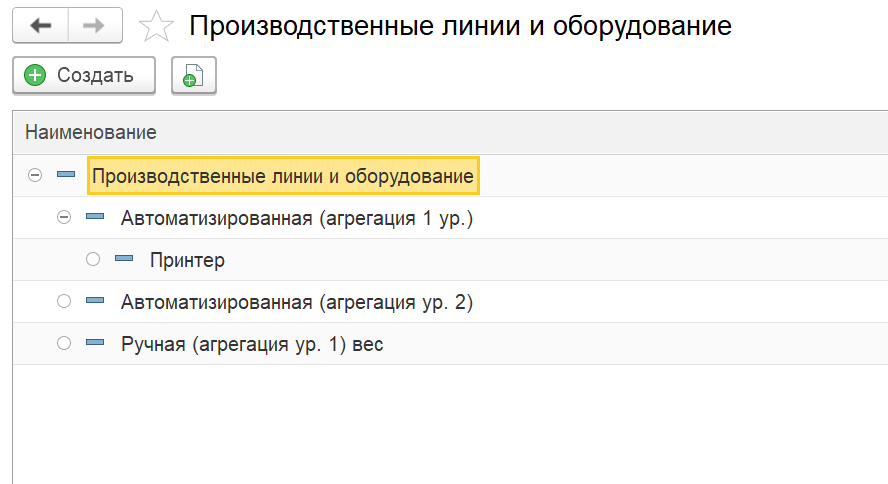888x484 pixels.
Task: Click the blue icon of the root tree node
Action: point(66,175)
